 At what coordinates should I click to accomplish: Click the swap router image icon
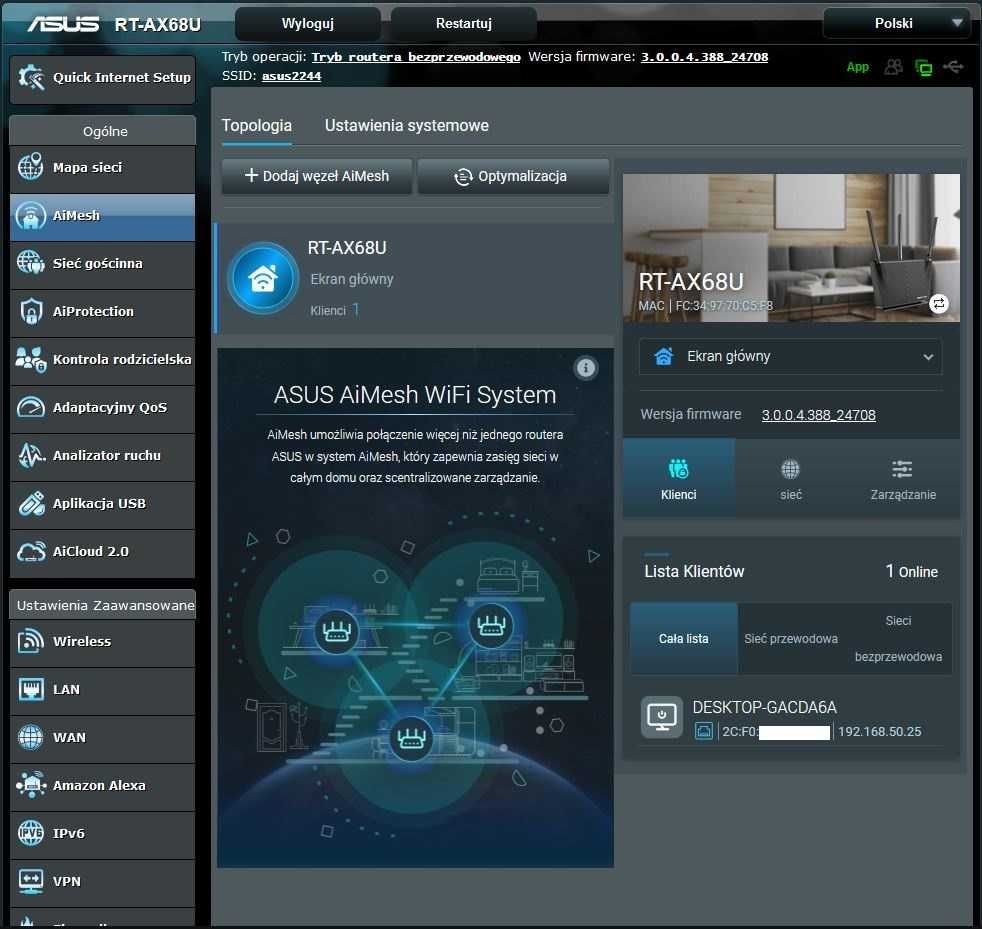tap(938, 304)
